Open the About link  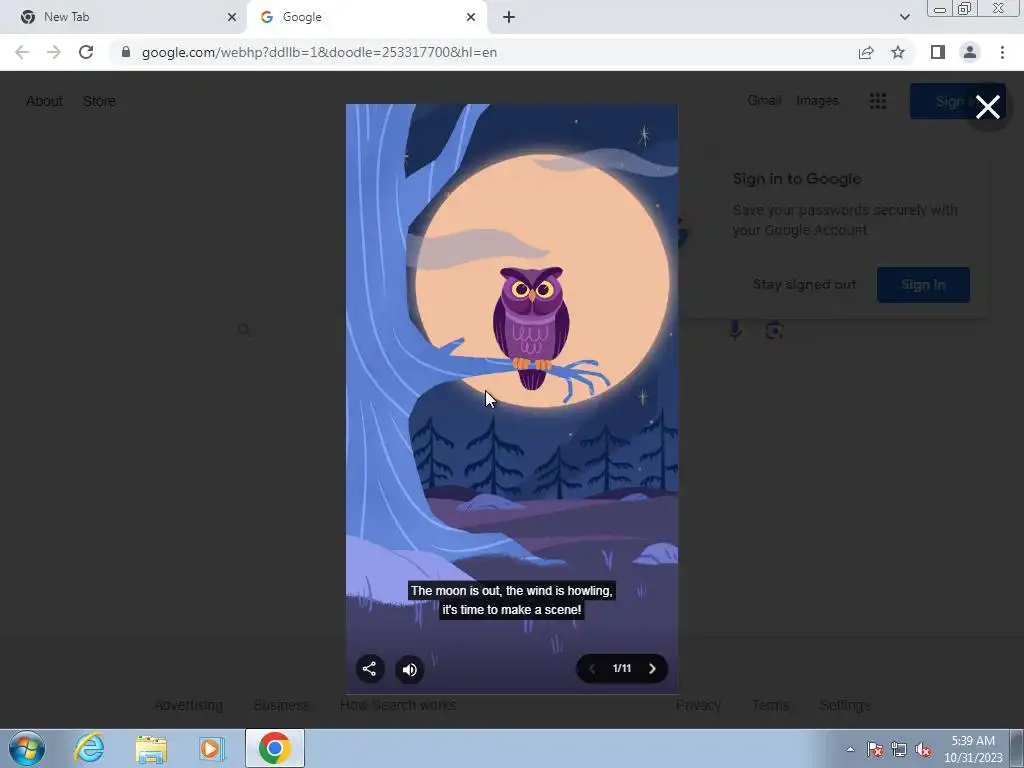(44, 101)
